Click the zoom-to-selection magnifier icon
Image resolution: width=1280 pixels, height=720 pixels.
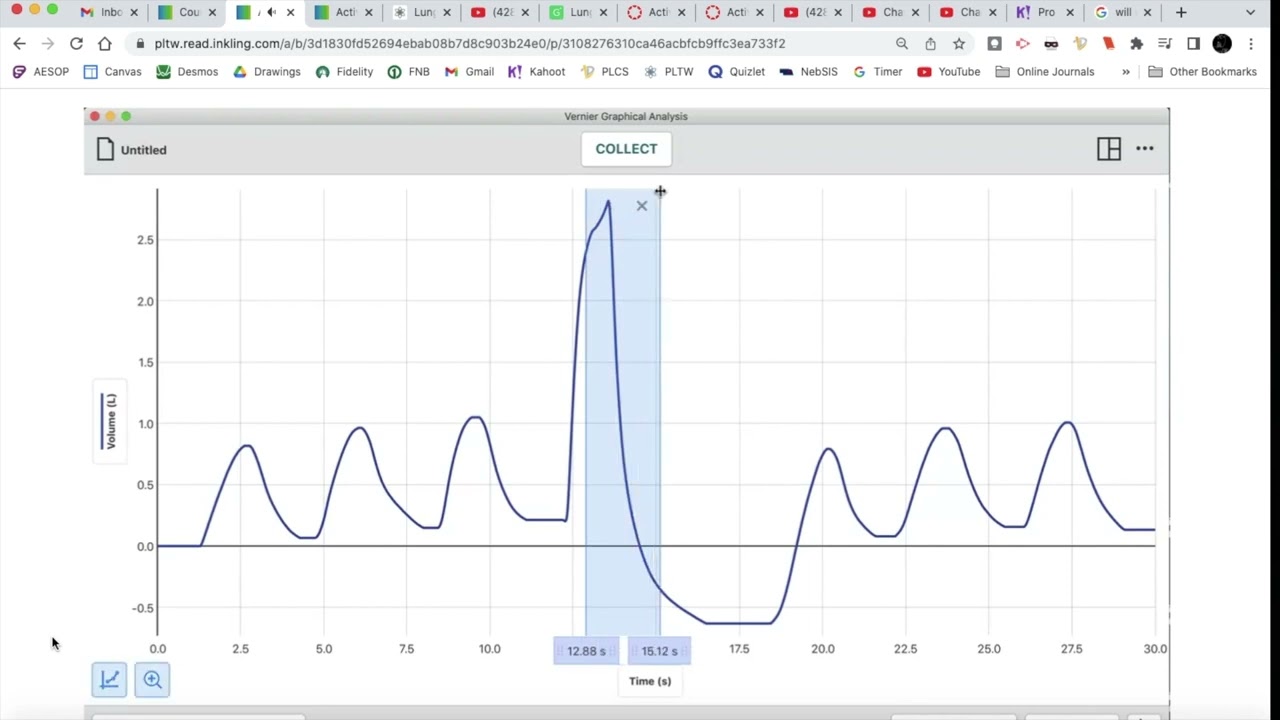[152, 680]
